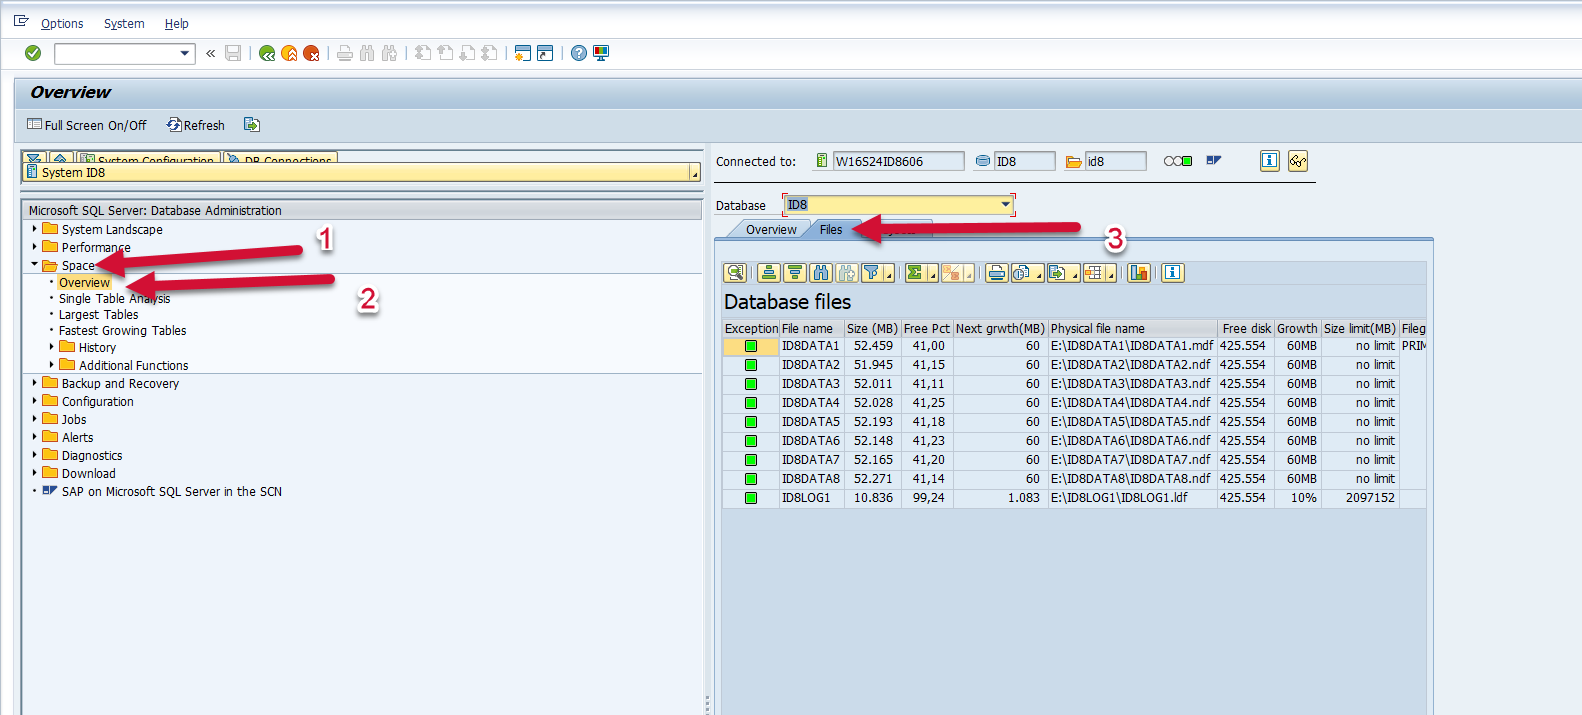Click the Details magnifier icon in grid toolbar

[735, 273]
